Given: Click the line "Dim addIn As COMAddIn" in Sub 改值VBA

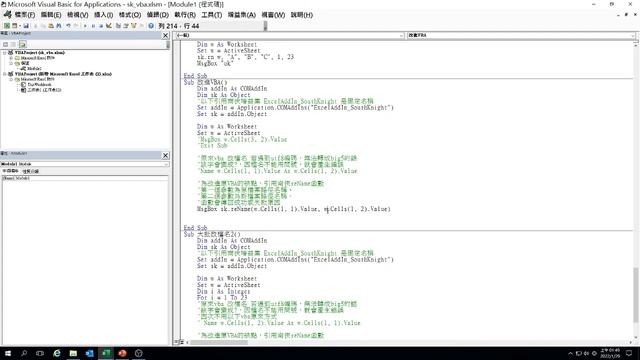Looking at the screenshot, I should 232,89.
